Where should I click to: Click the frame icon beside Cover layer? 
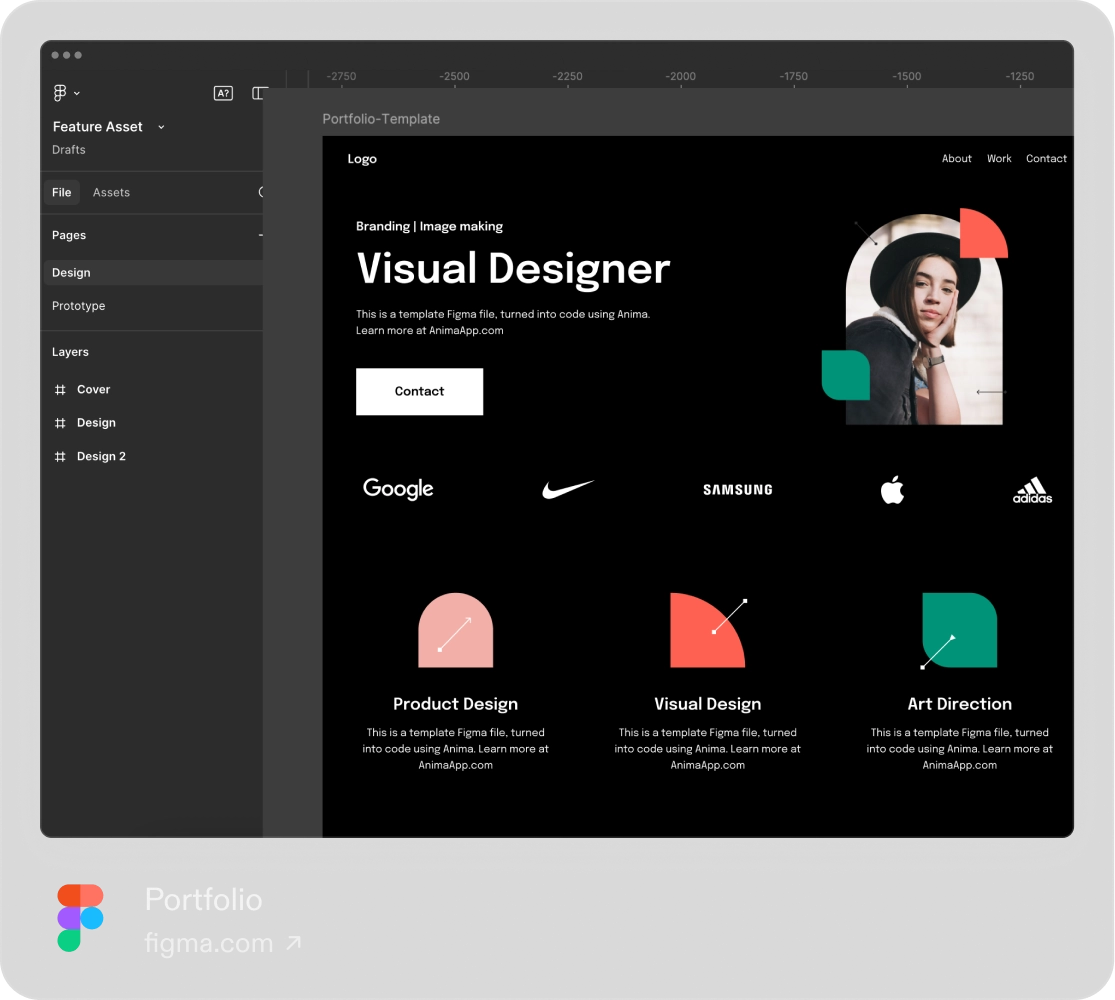coord(60,390)
